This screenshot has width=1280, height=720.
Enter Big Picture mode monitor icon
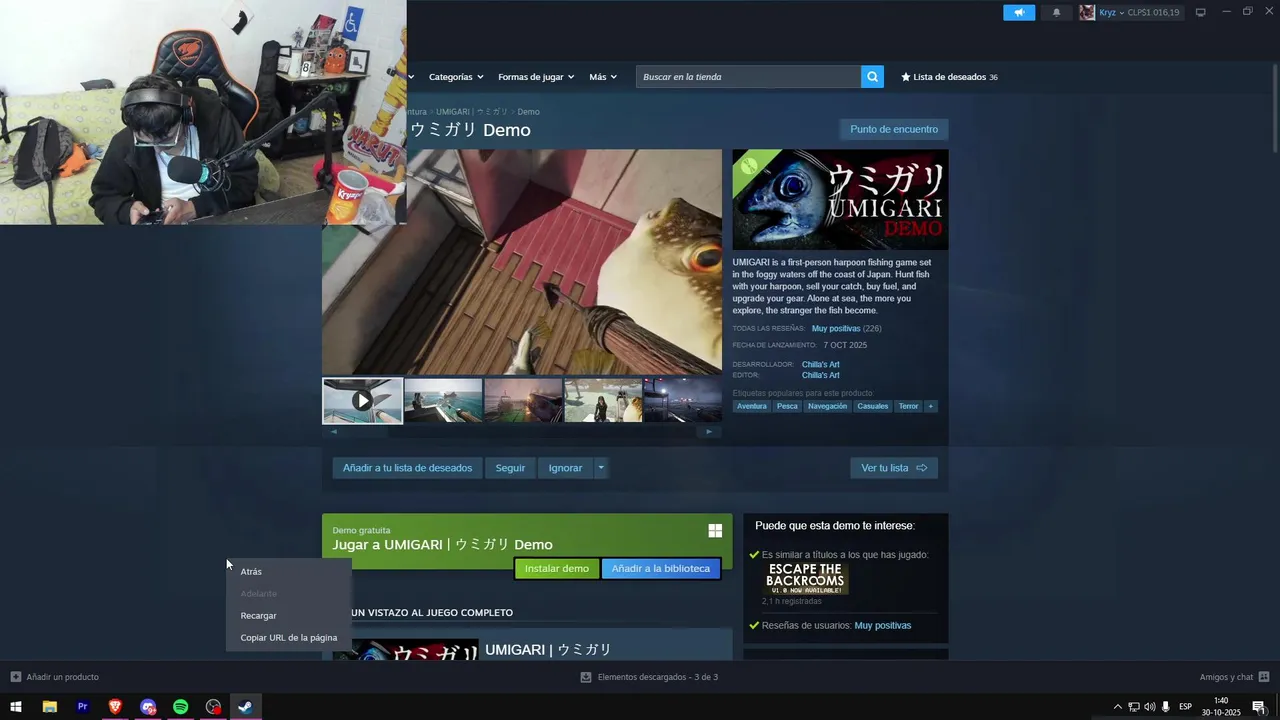tap(1201, 12)
